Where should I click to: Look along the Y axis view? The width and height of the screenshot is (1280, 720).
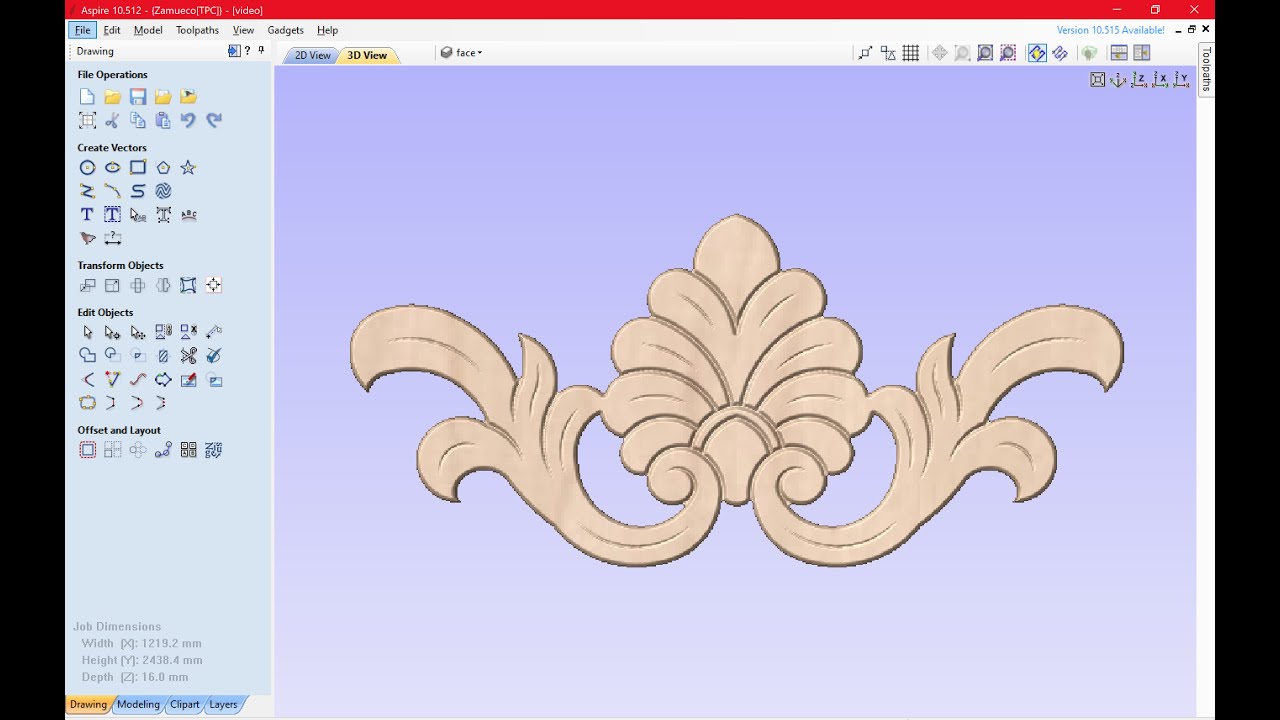point(1181,80)
